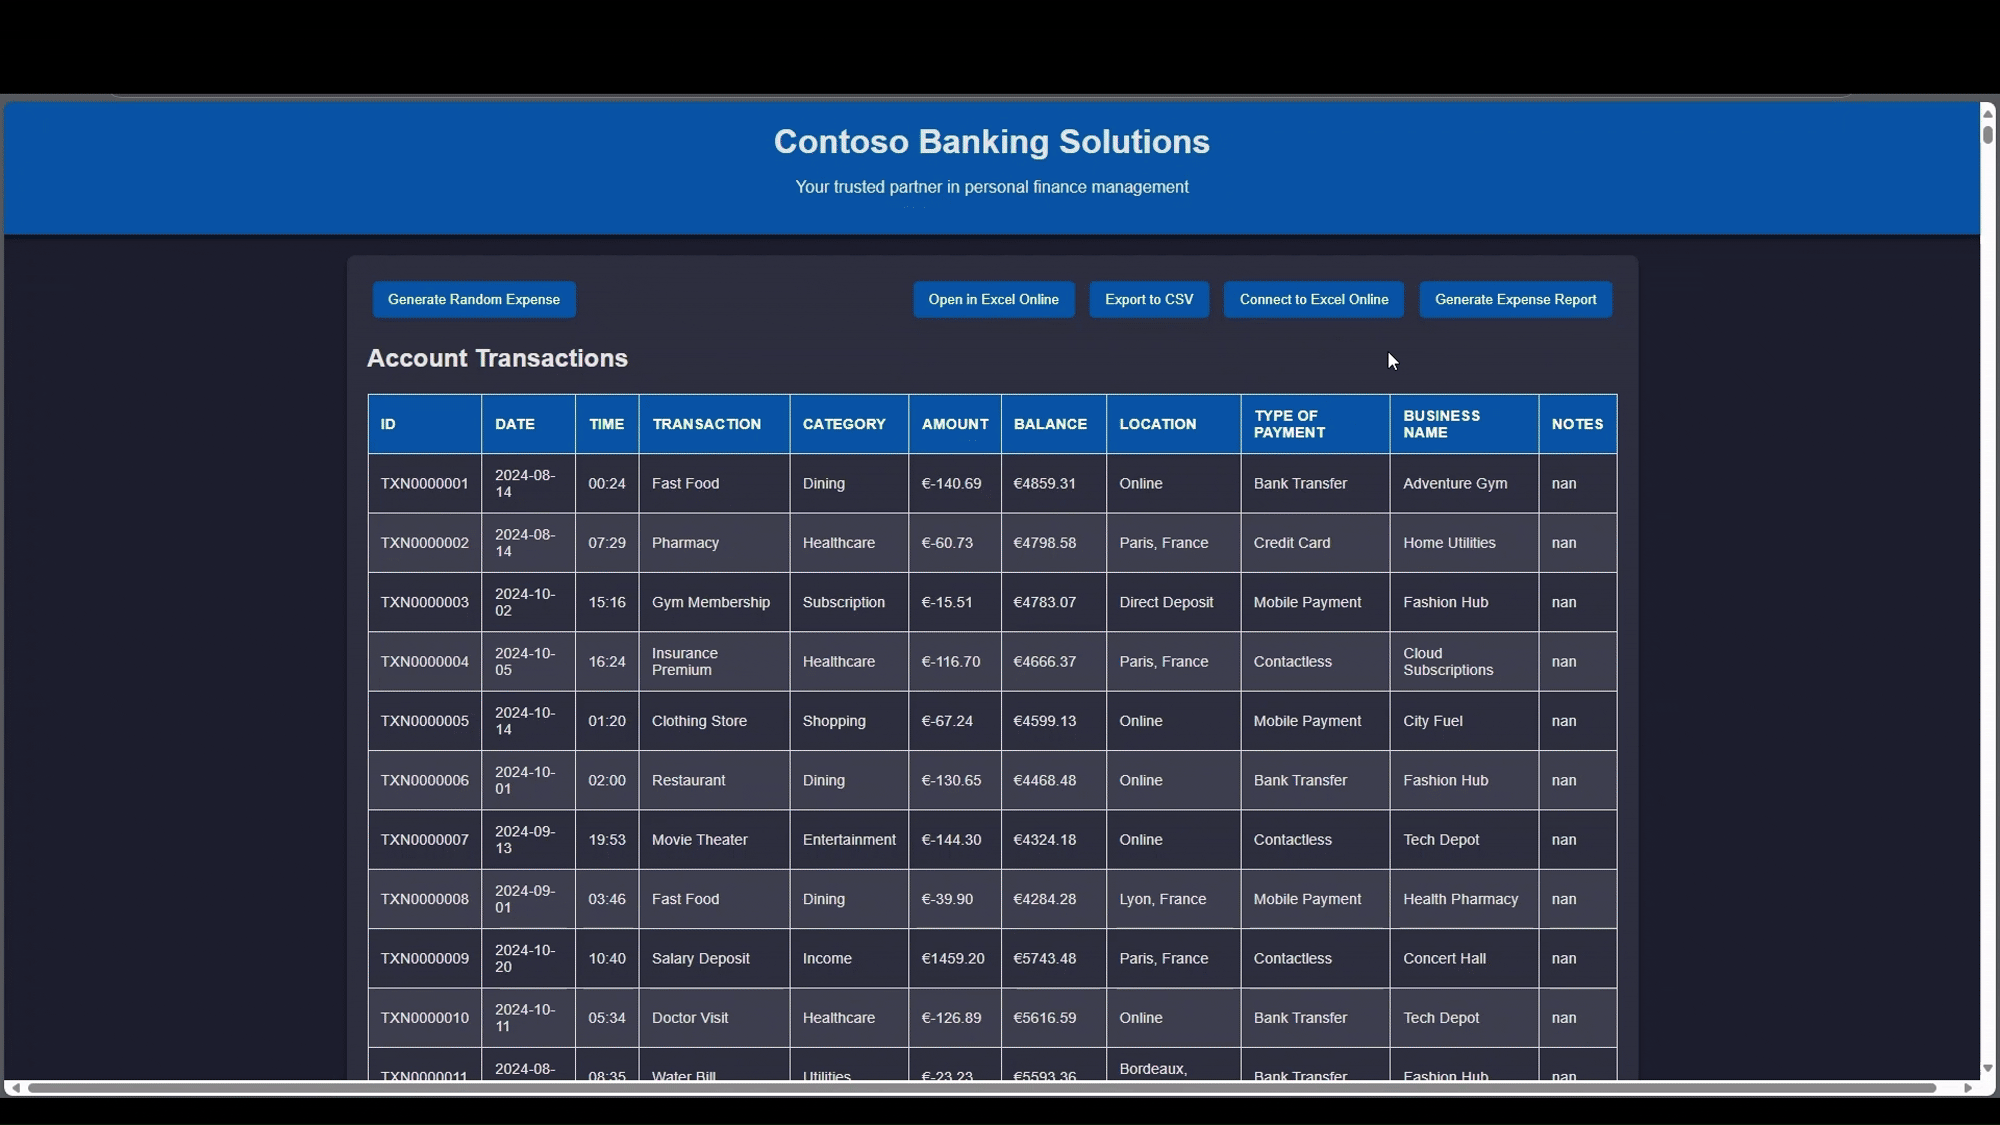Click transaction ID TXN0000008
This screenshot has width=2000, height=1125.
pyautogui.click(x=424, y=899)
